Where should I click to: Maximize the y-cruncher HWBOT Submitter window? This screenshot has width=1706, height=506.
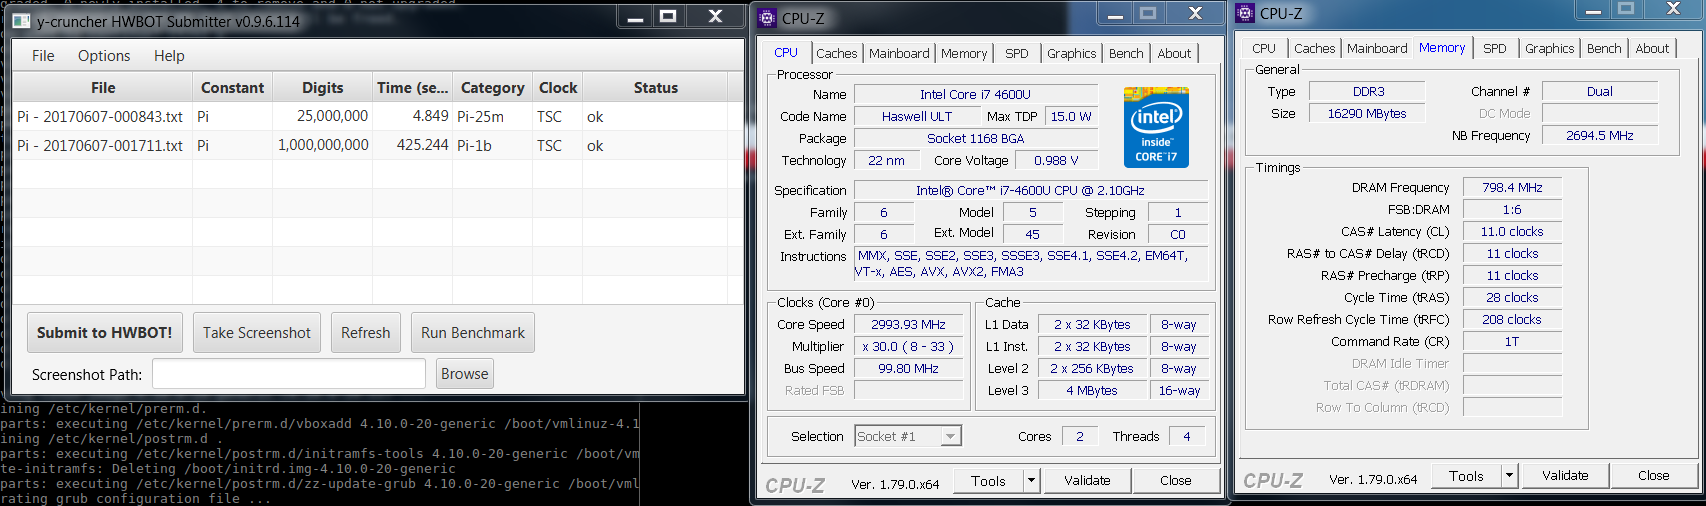668,16
